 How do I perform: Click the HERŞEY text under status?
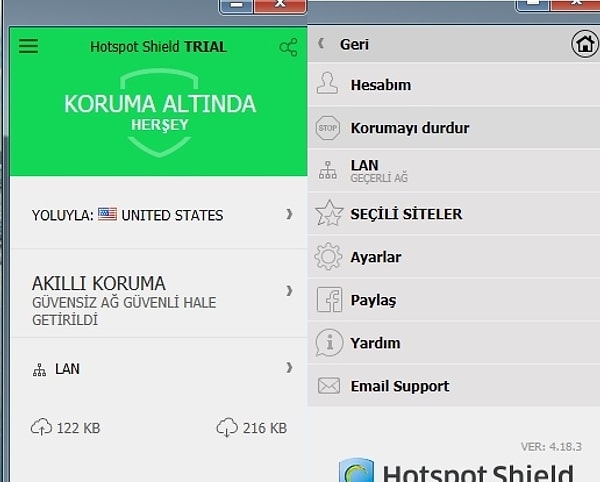tap(160, 125)
